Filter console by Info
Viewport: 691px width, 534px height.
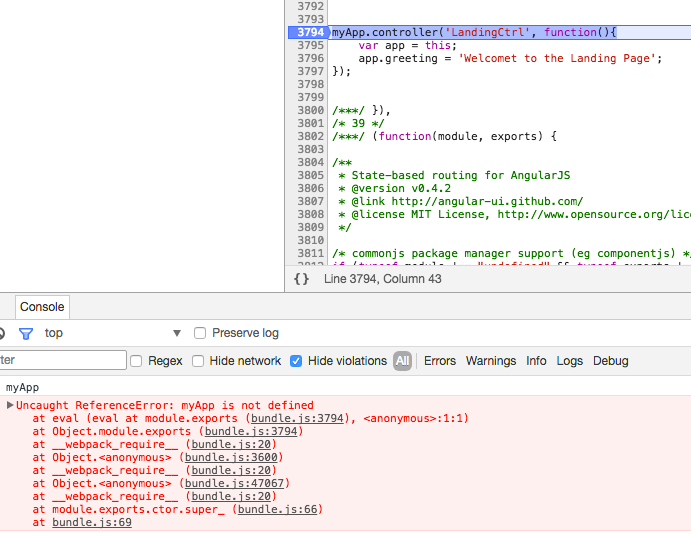pos(536,361)
